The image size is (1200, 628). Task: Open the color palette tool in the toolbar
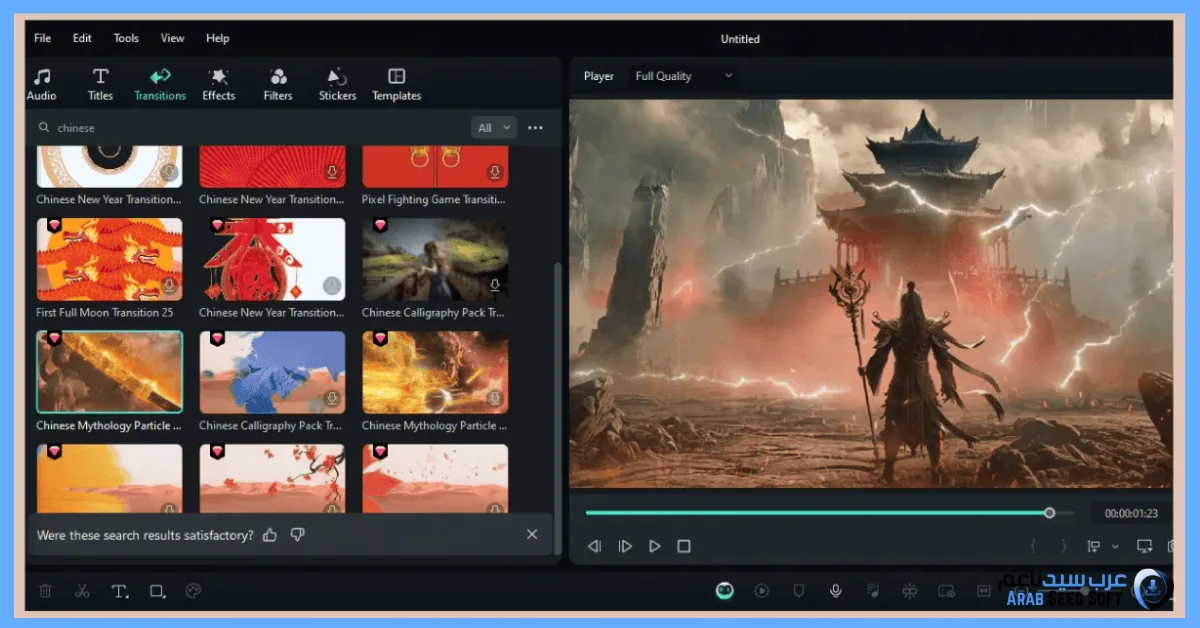(193, 591)
